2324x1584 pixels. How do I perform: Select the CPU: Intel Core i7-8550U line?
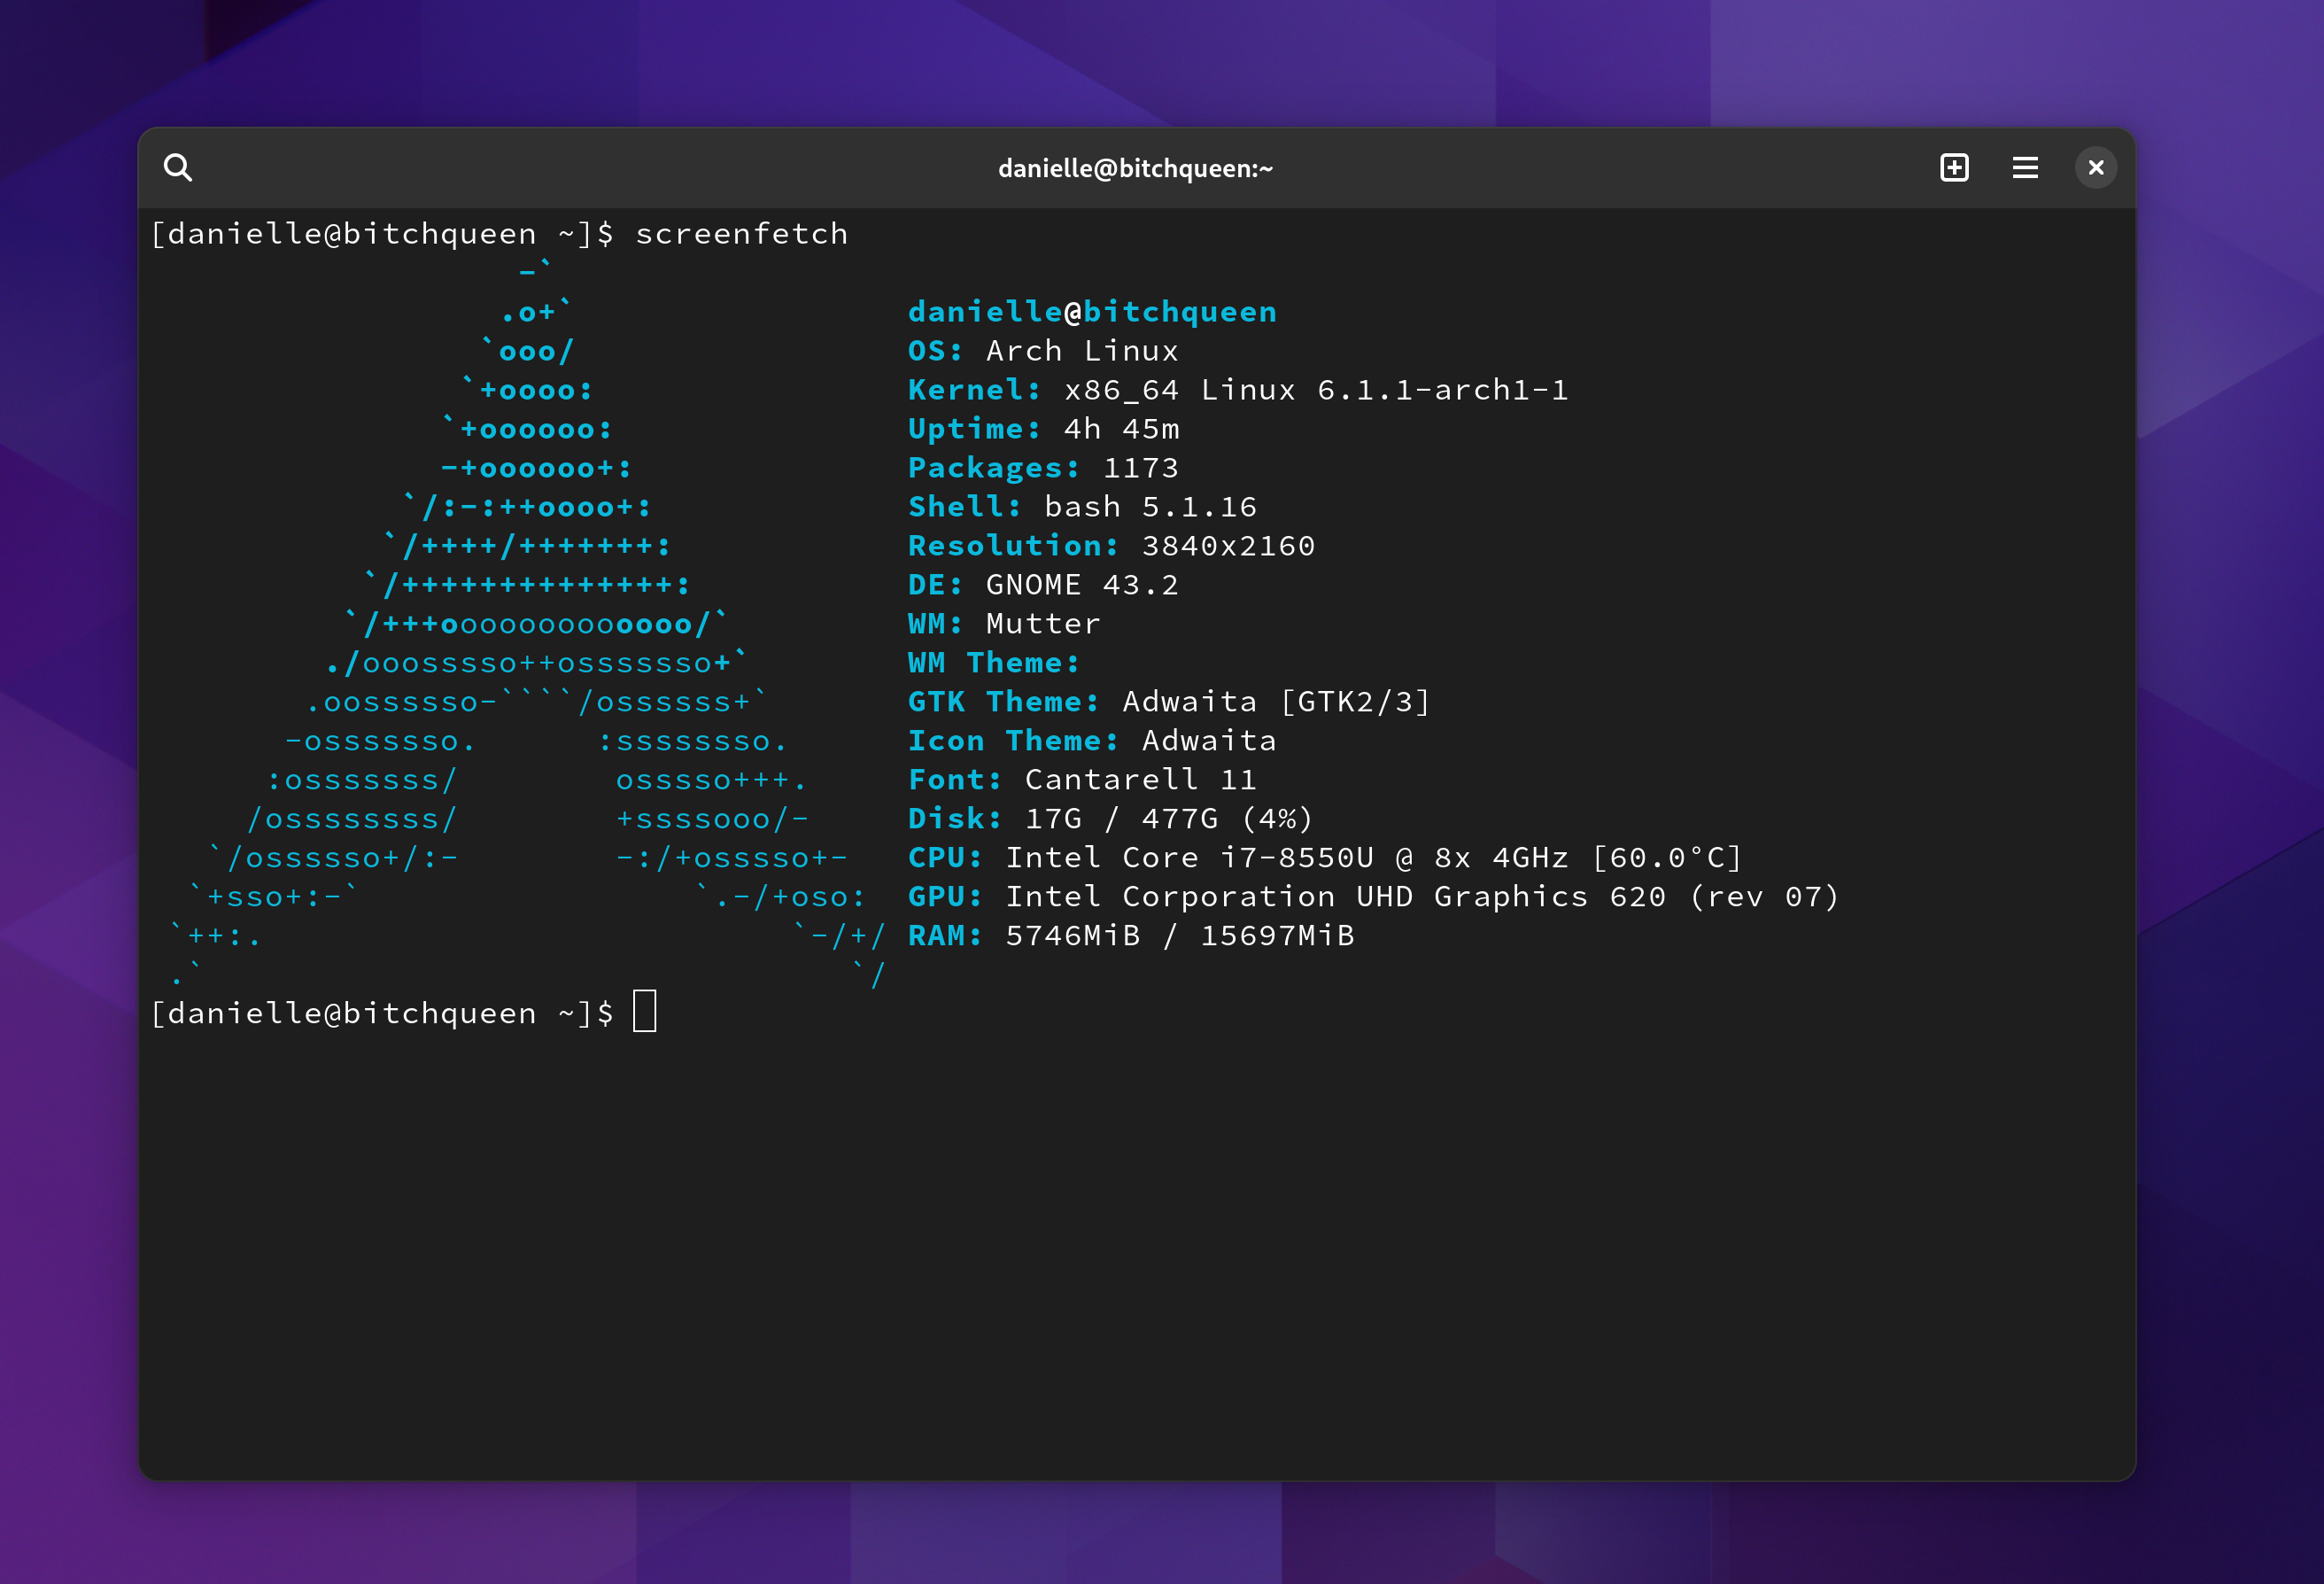tap(1325, 858)
